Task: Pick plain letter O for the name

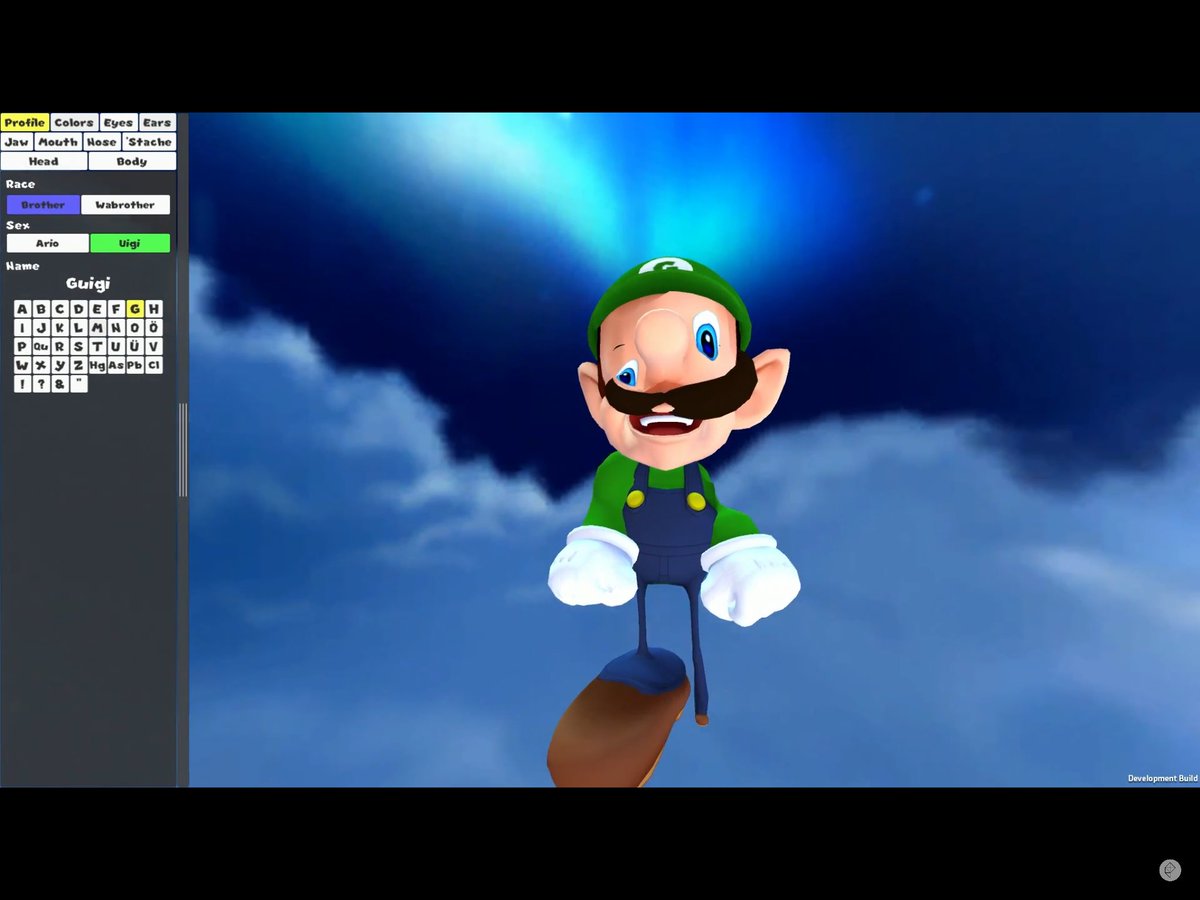Action: click(x=135, y=328)
